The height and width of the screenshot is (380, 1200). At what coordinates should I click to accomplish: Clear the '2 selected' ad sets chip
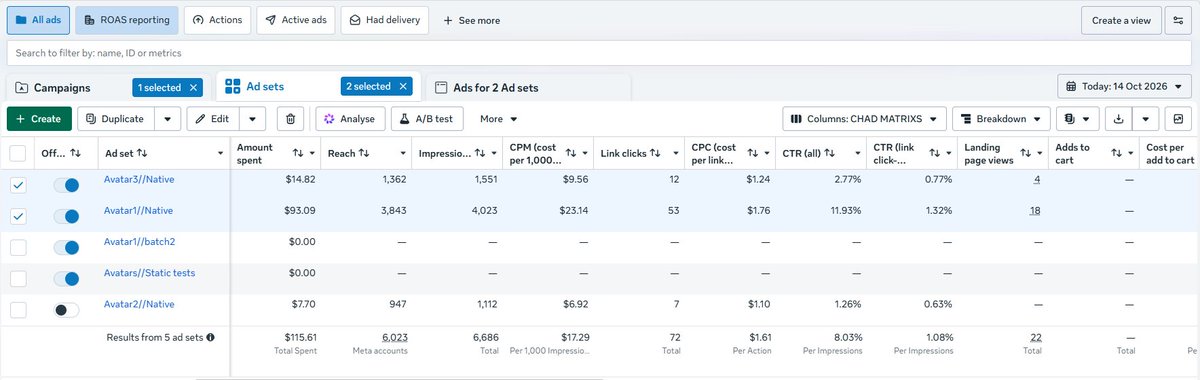402,87
